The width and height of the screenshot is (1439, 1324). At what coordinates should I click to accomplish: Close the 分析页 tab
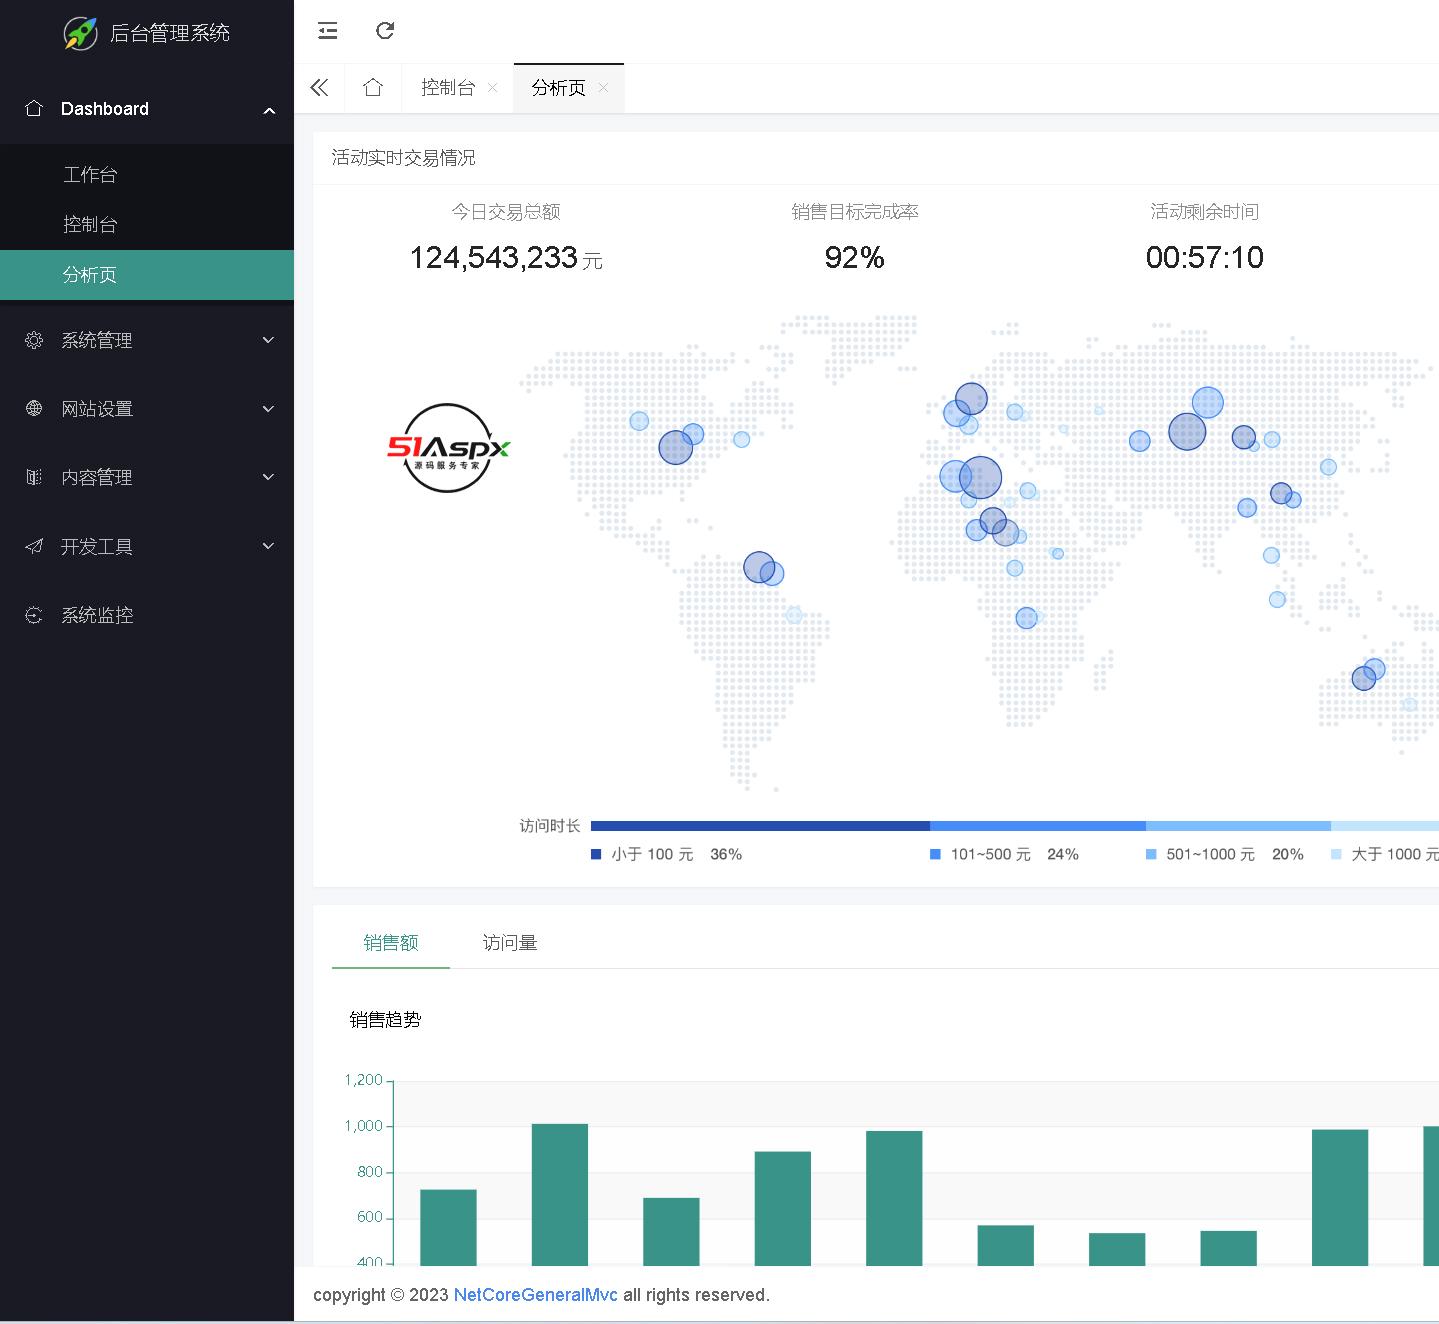tap(603, 88)
